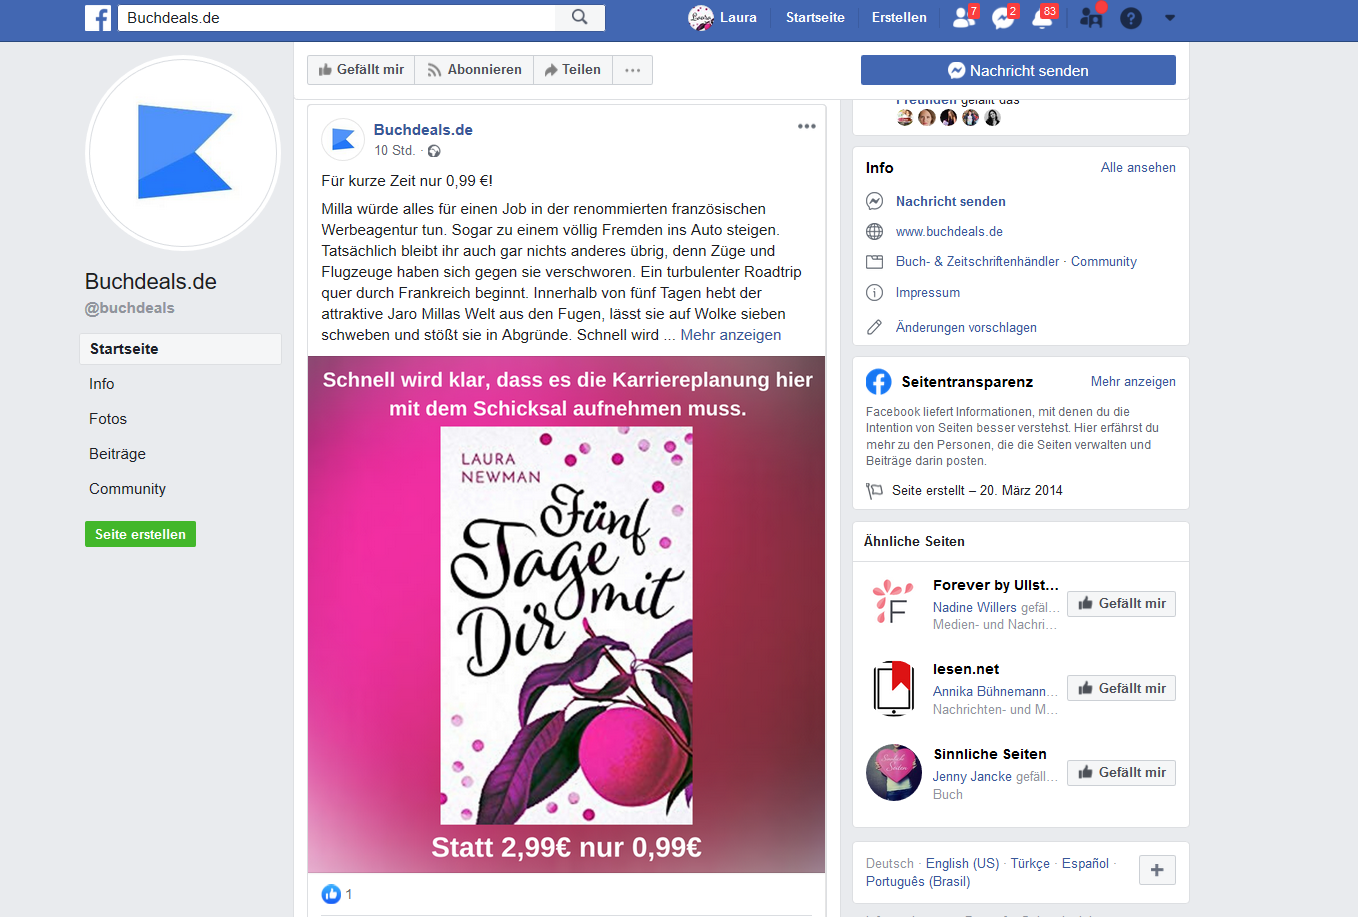Open Sinnliche Seiten page thumbnail
The width and height of the screenshot is (1358, 917).
pyautogui.click(x=893, y=772)
